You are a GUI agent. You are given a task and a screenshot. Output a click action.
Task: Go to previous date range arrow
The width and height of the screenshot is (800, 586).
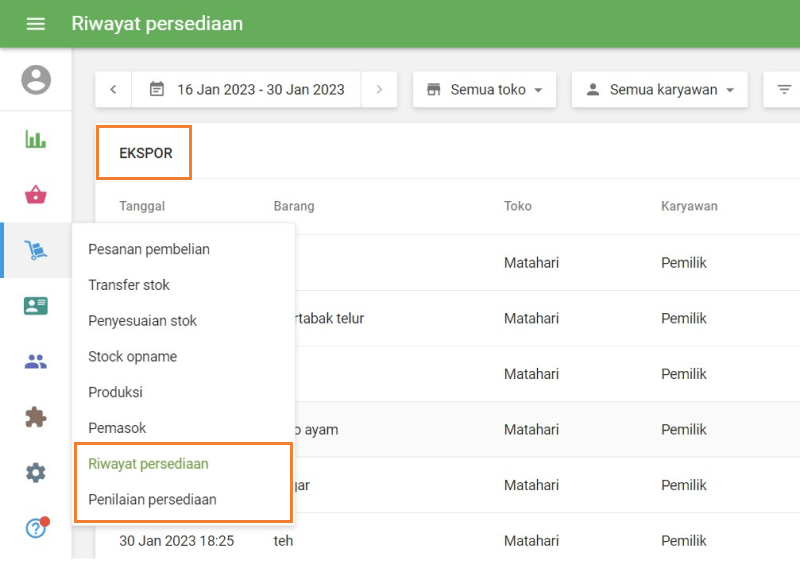[x=113, y=89]
